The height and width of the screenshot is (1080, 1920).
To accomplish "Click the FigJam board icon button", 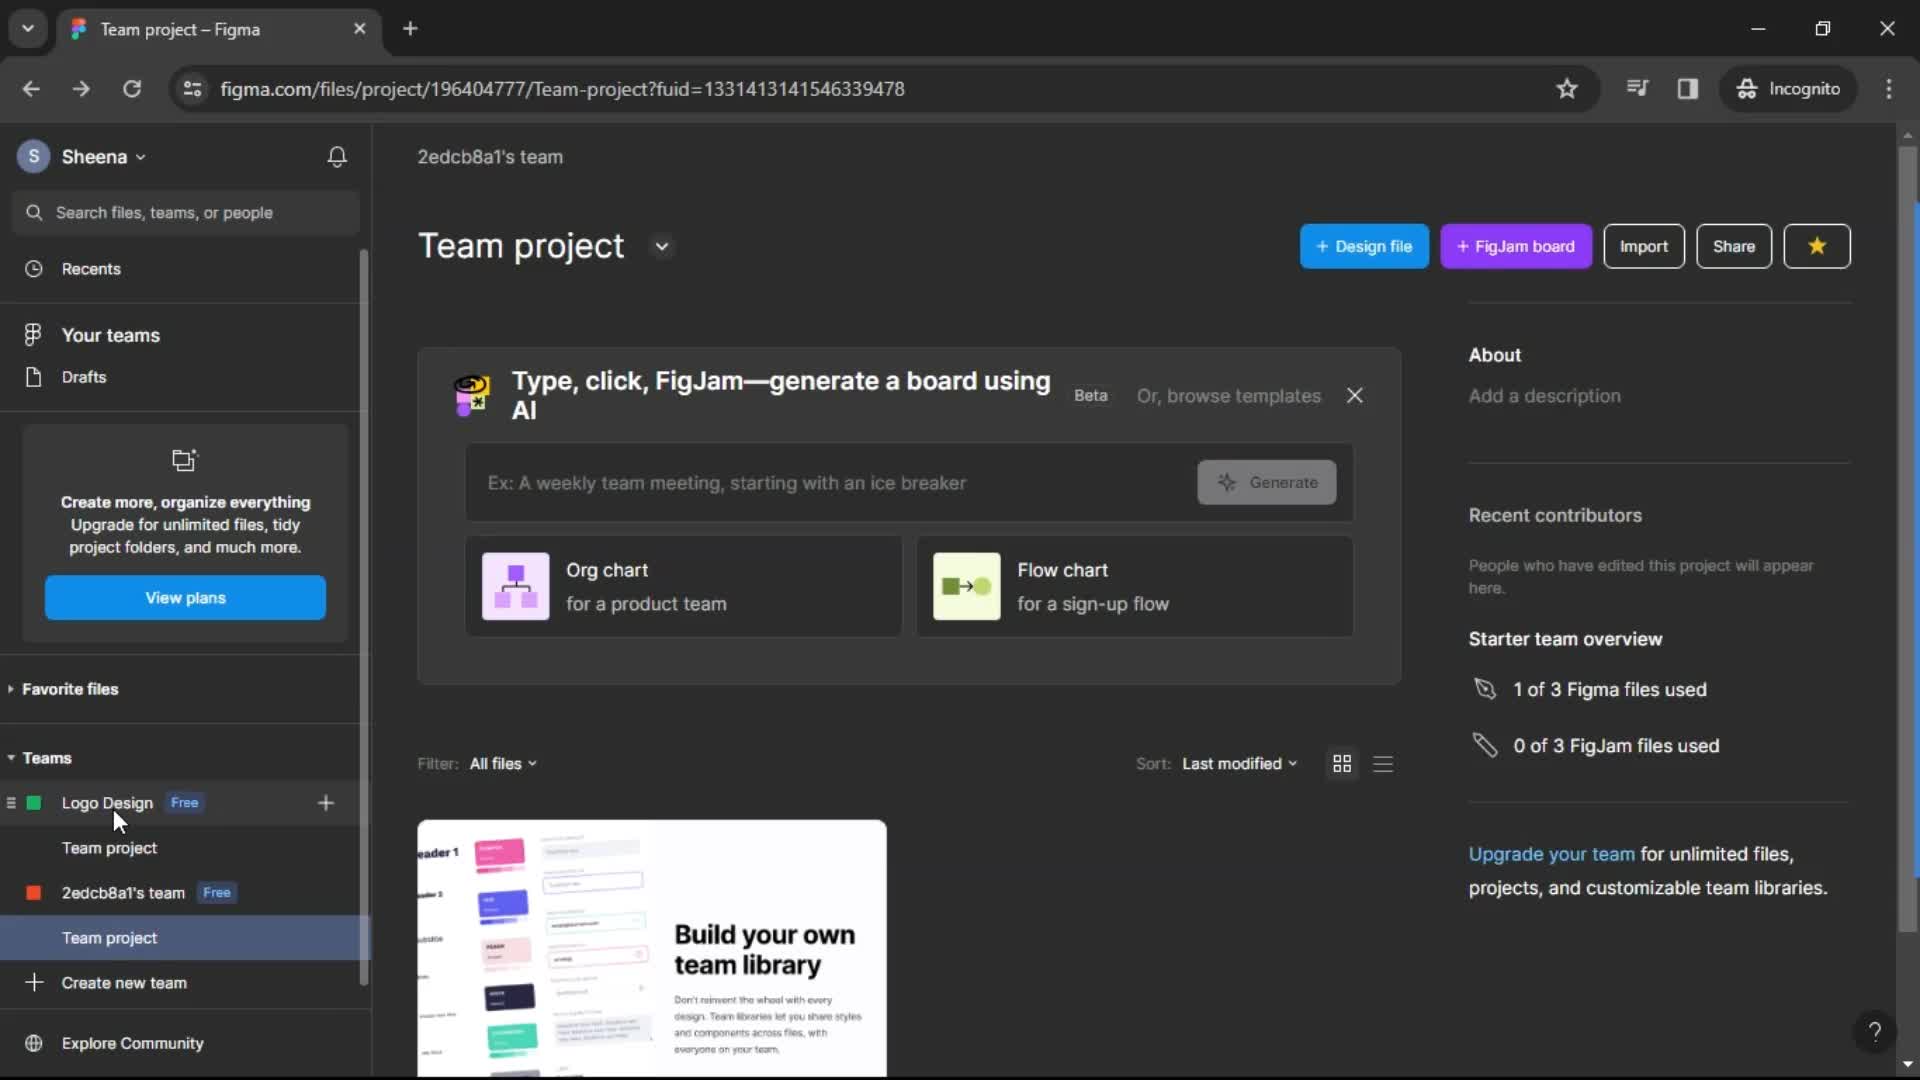I will click(x=1516, y=247).
